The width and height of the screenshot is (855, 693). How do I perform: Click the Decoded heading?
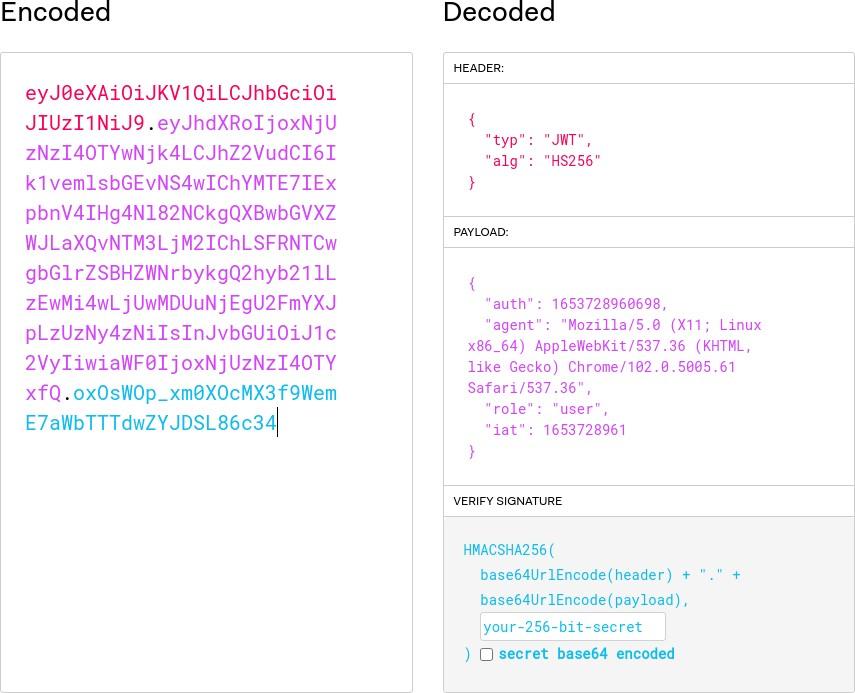point(498,13)
